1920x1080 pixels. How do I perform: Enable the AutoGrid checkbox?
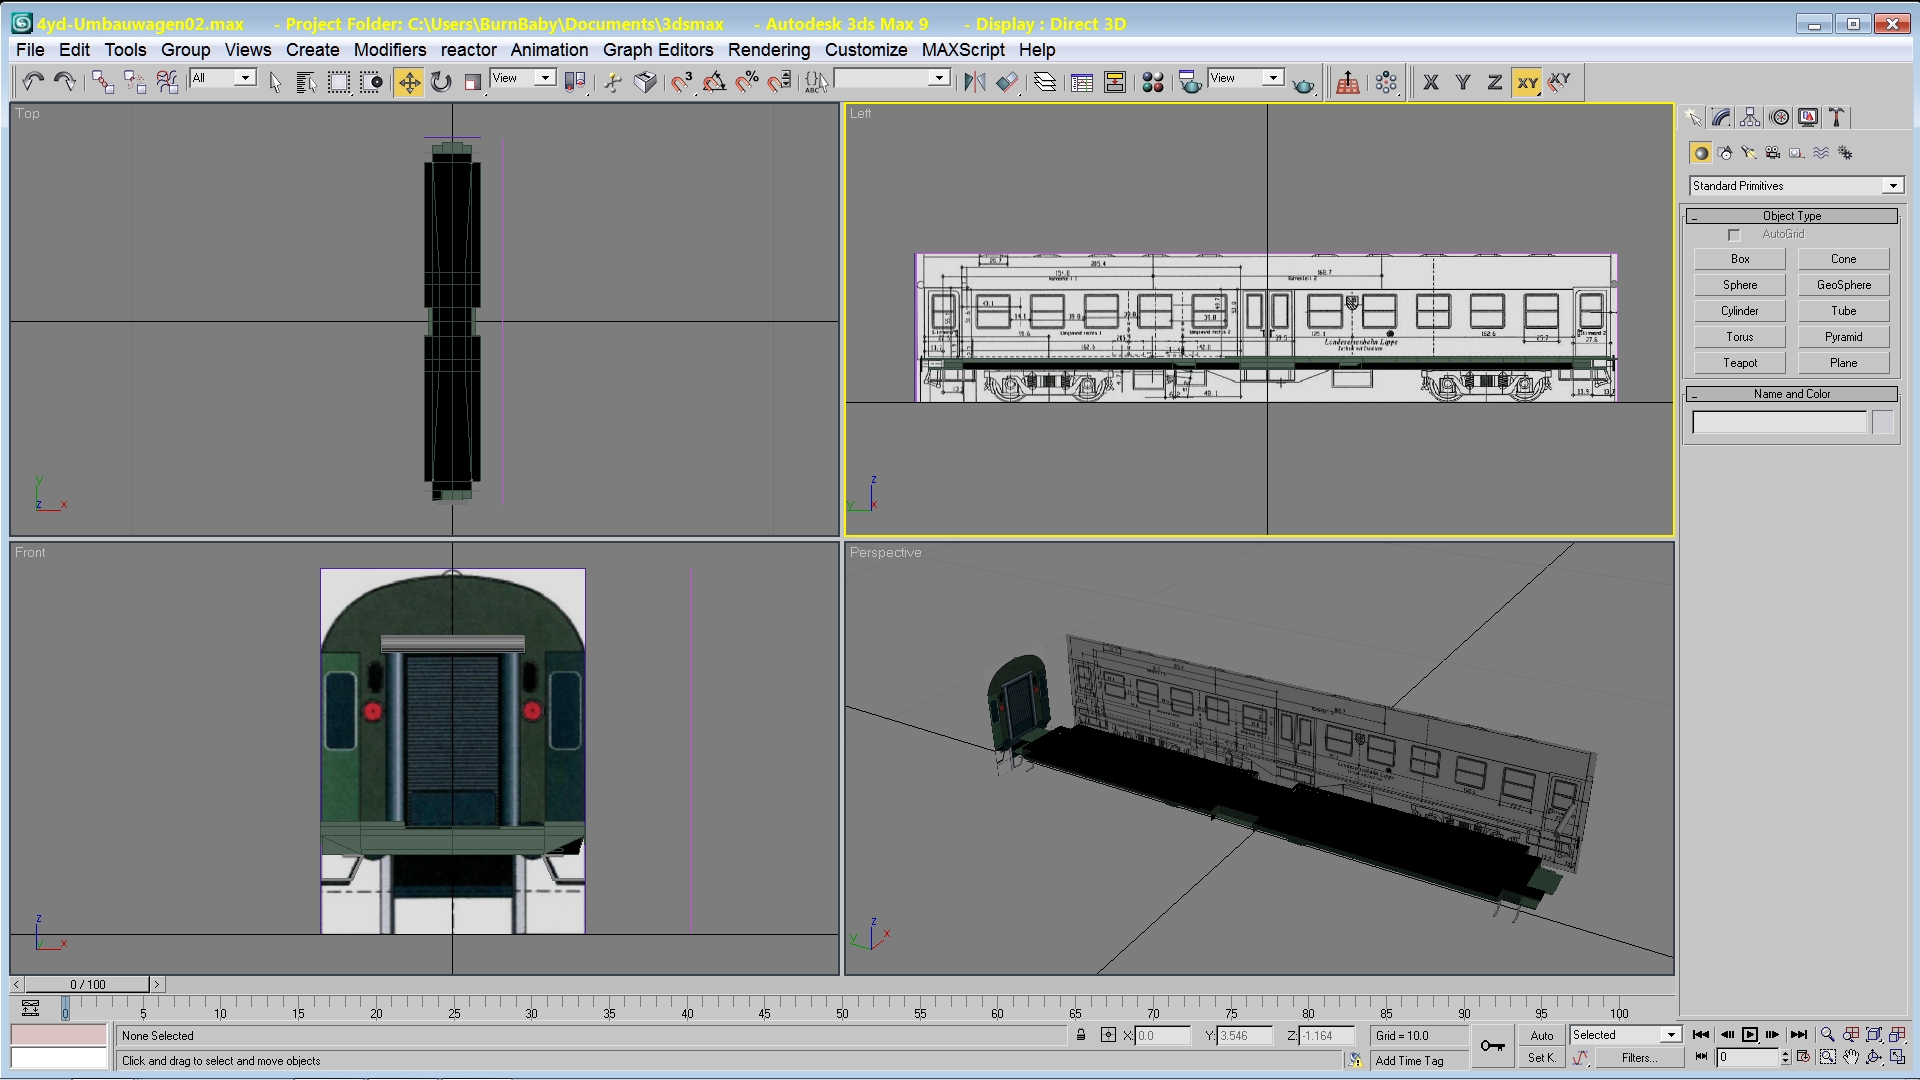tap(1734, 235)
